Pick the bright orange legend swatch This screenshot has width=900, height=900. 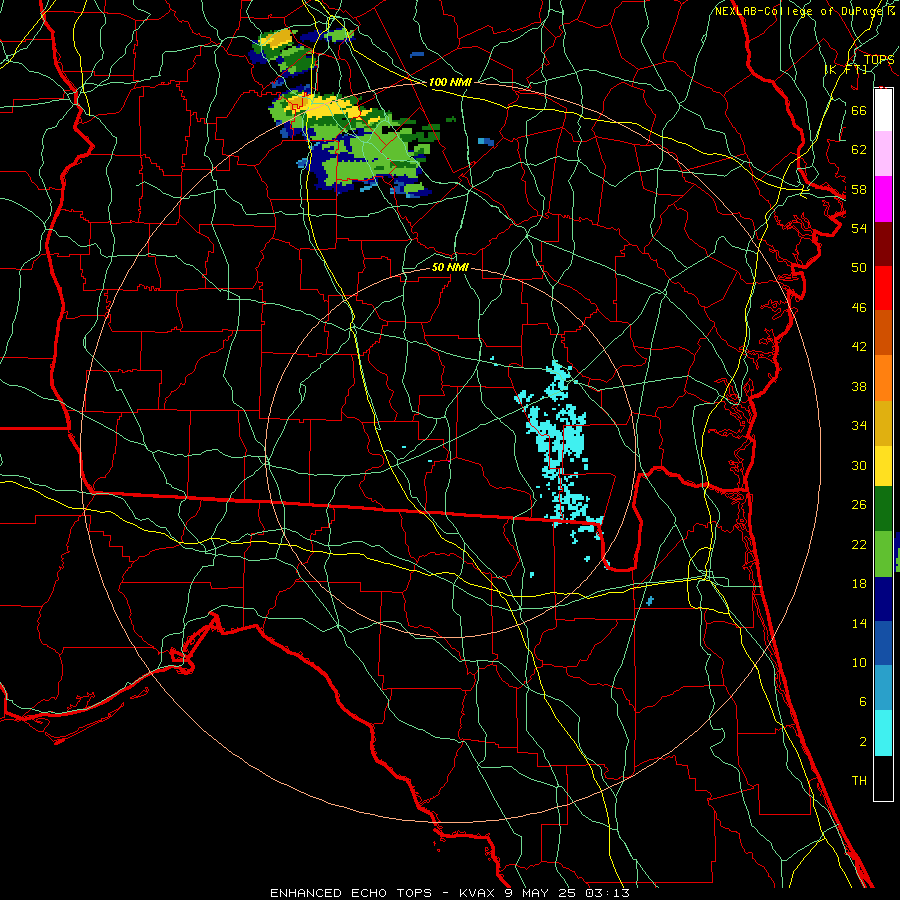click(883, 378)
